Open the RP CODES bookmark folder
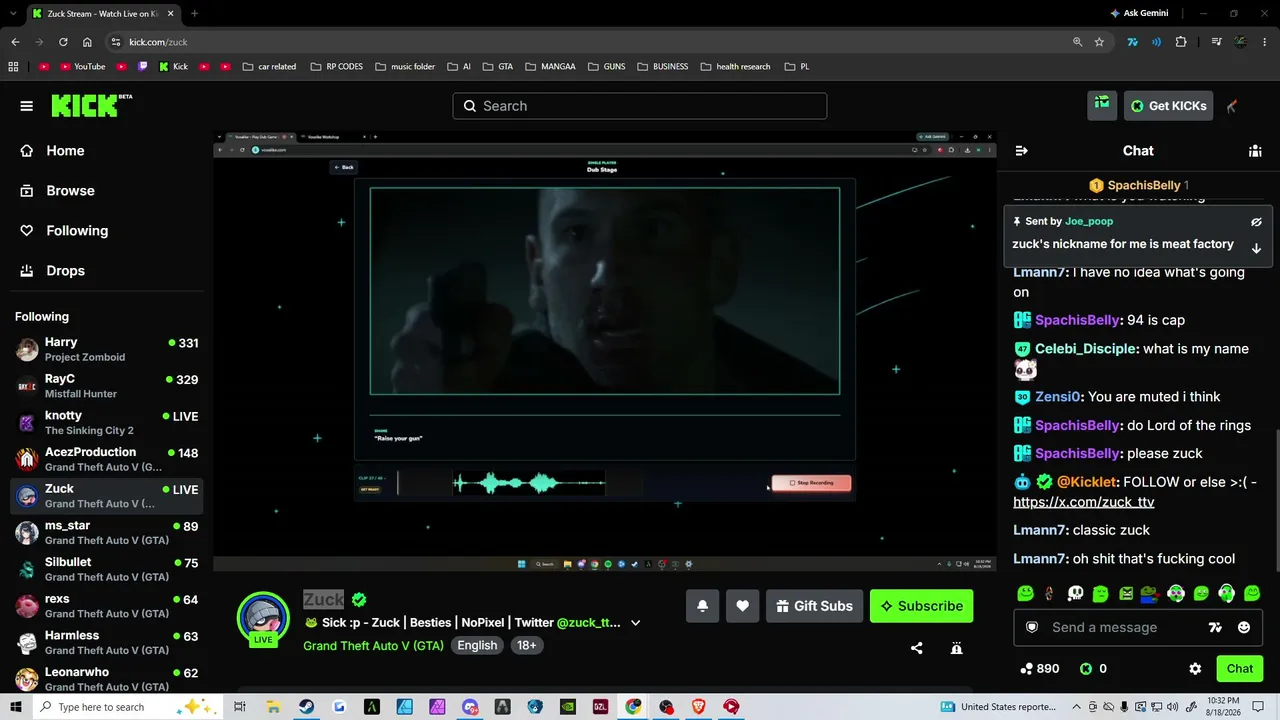The height and width of the screenshot is (720, 1280). click(x=337, y=67)
